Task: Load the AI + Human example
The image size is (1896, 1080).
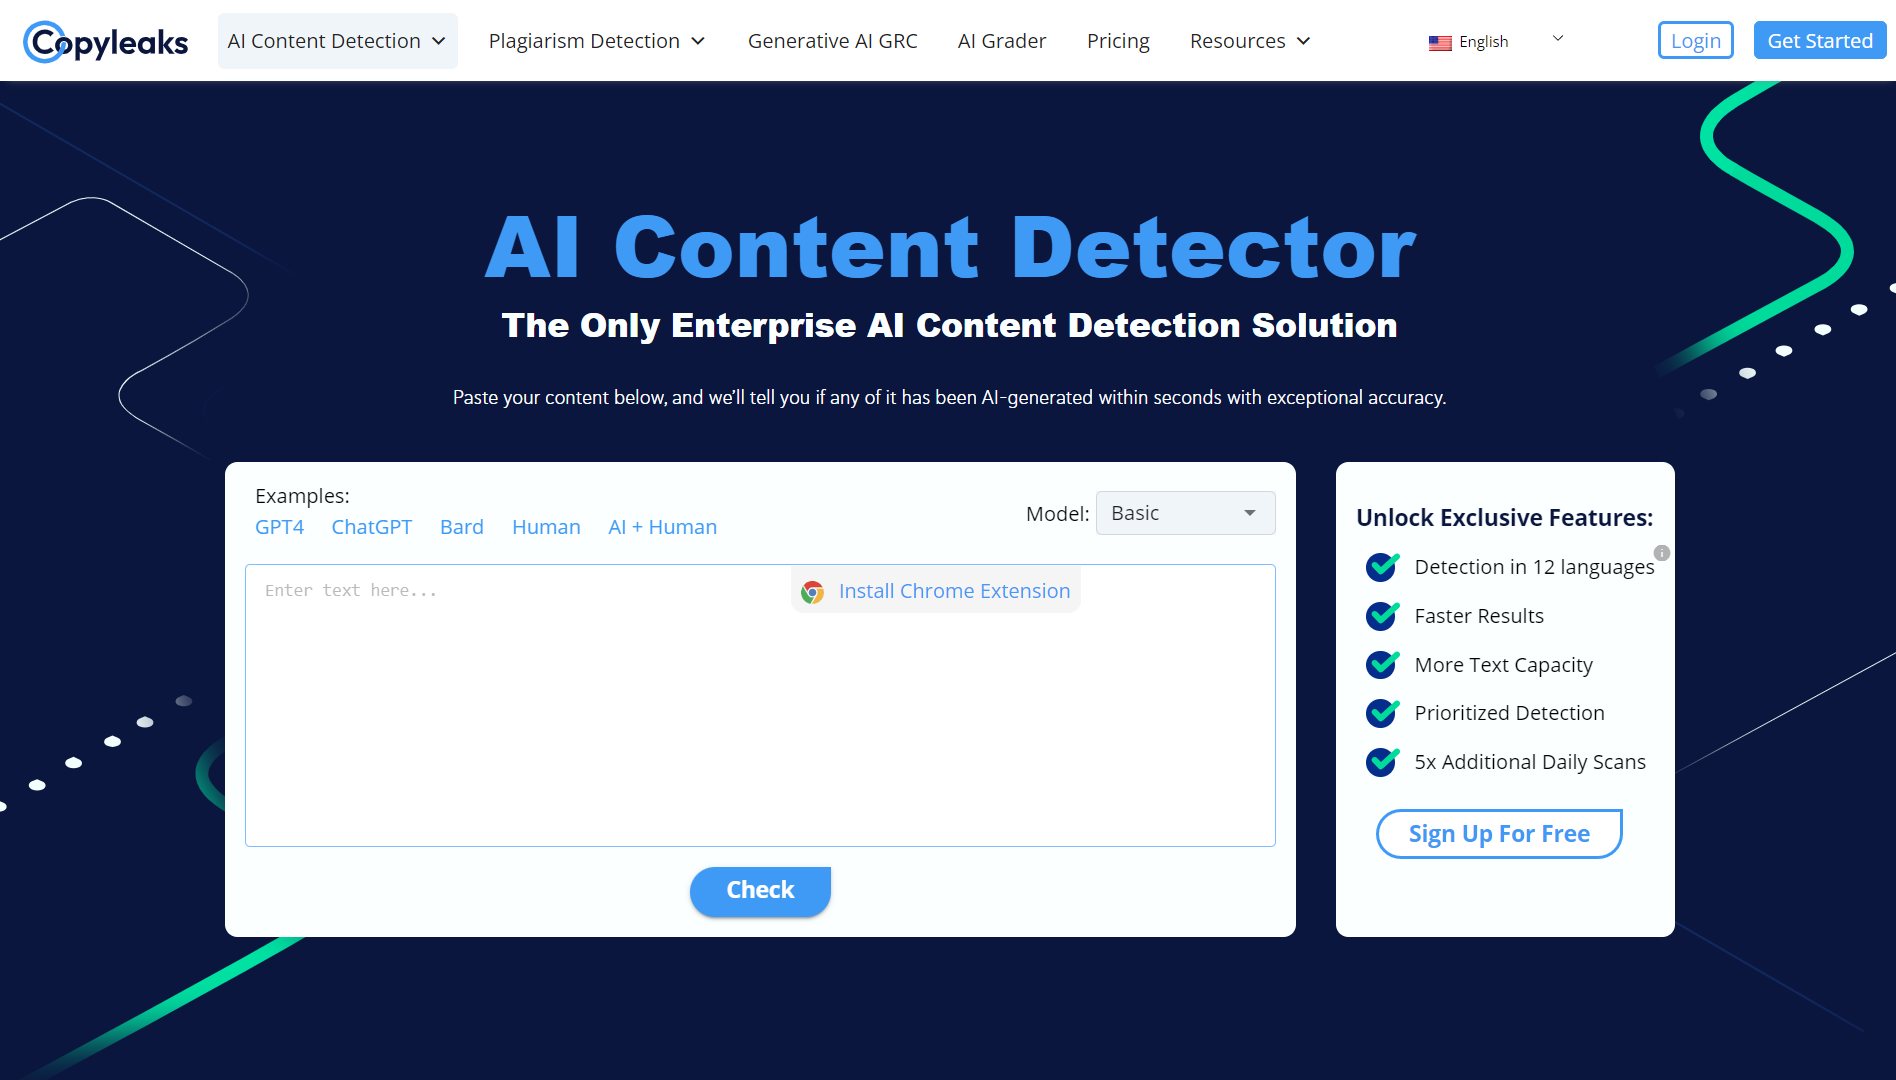Action: (662, 527)
